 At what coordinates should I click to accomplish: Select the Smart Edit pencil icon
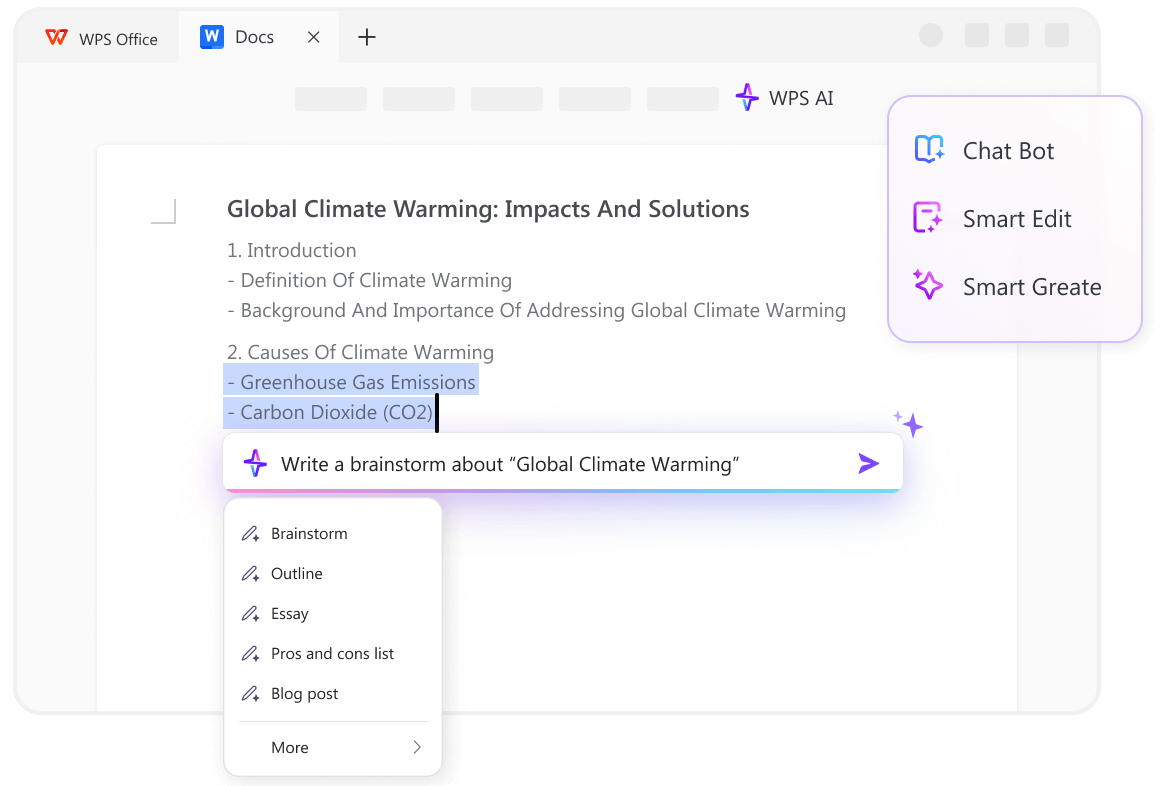pyautogui.click(x=928, y=218)
